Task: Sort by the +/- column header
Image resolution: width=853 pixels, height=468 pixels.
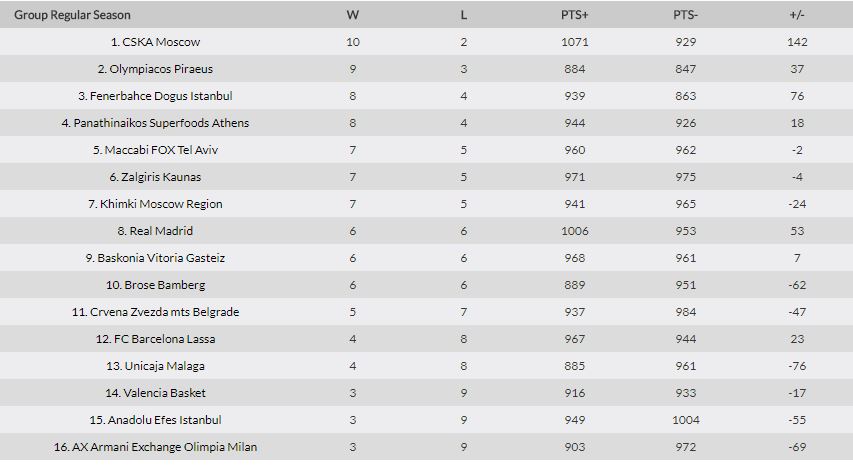Action: [x=797, y=15]
